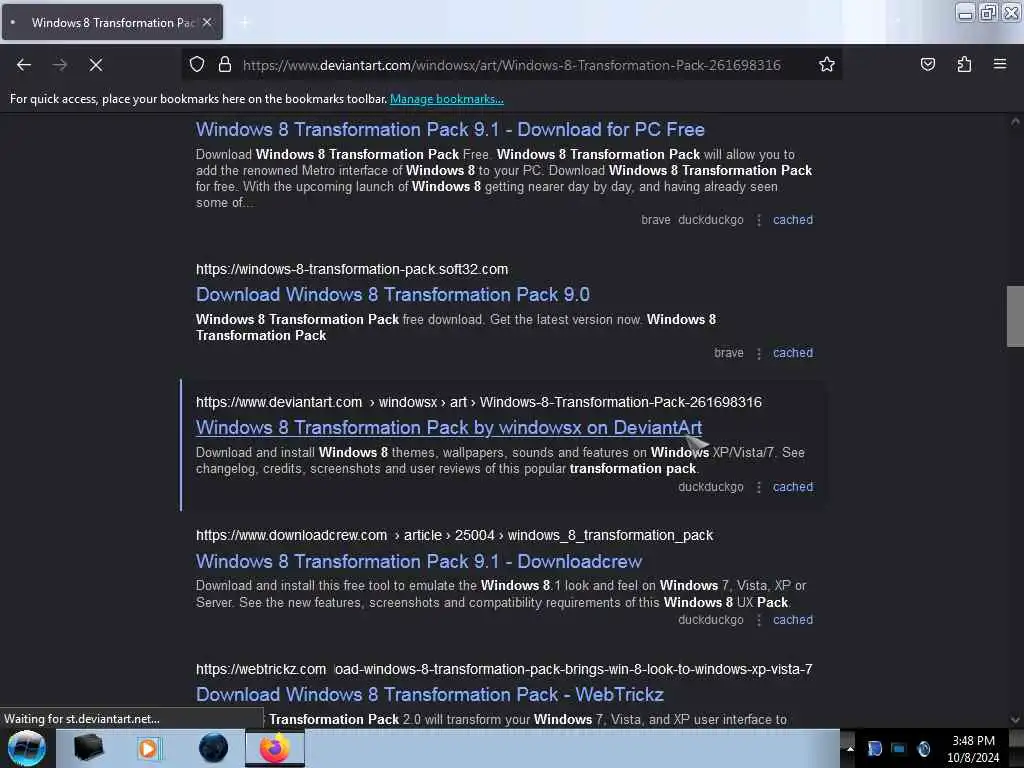The image size is (1024, 768).
Task: Open options dots for soft32 result
Action: coord(758,353)
